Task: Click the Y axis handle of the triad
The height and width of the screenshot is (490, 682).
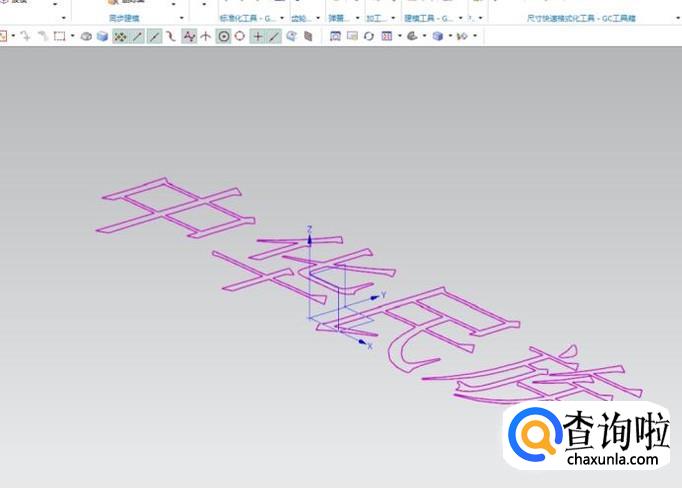Action: 380,295
